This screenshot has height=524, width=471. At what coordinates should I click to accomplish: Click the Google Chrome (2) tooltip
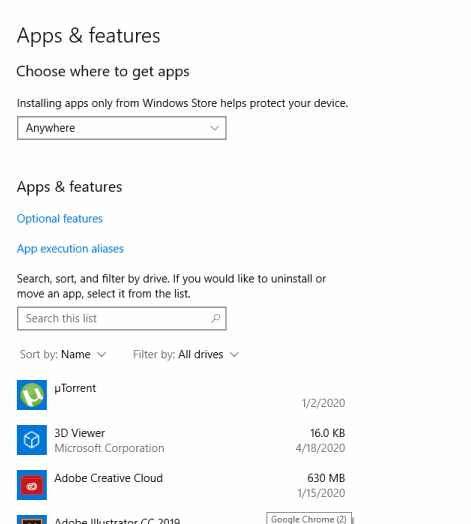point(309,518)
